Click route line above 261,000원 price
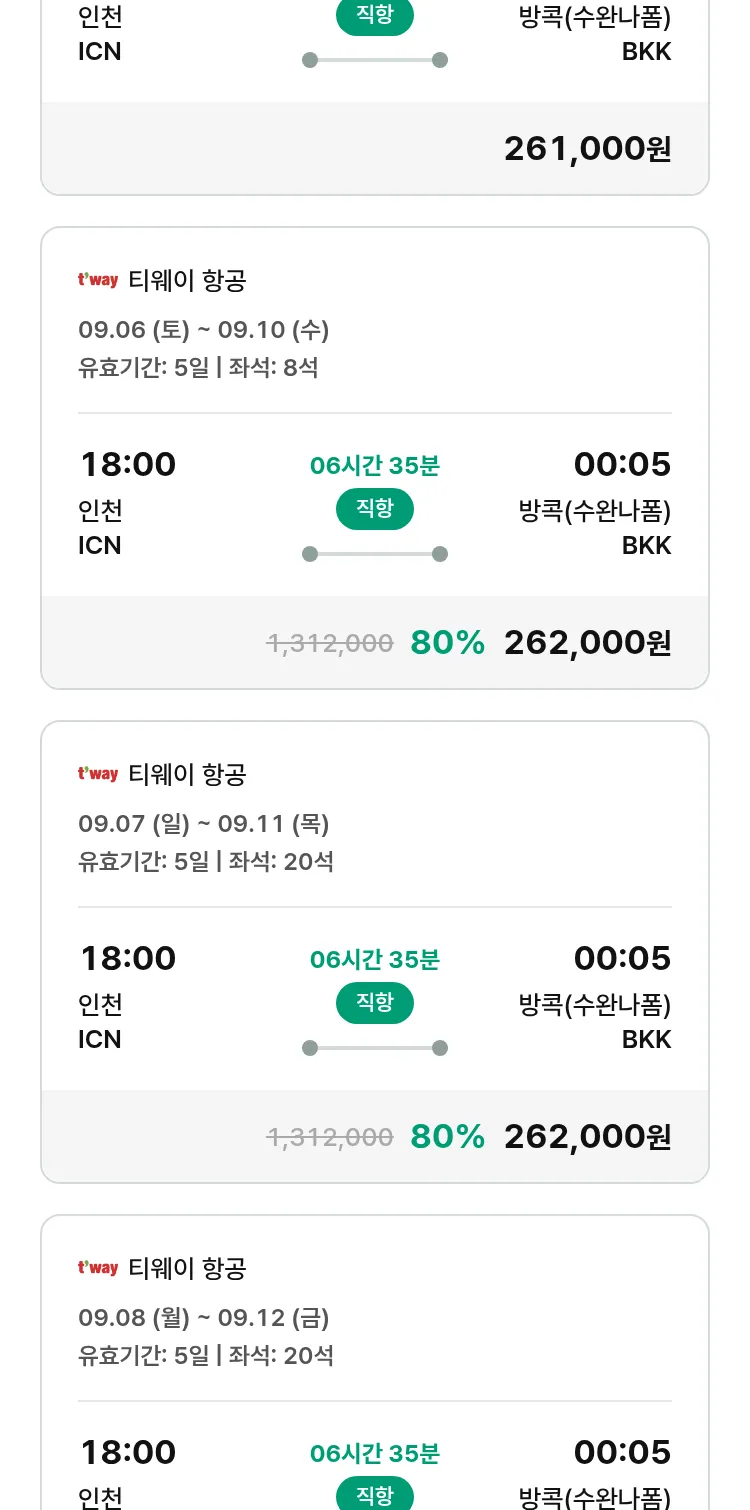750x1510 pixels. 375,60
